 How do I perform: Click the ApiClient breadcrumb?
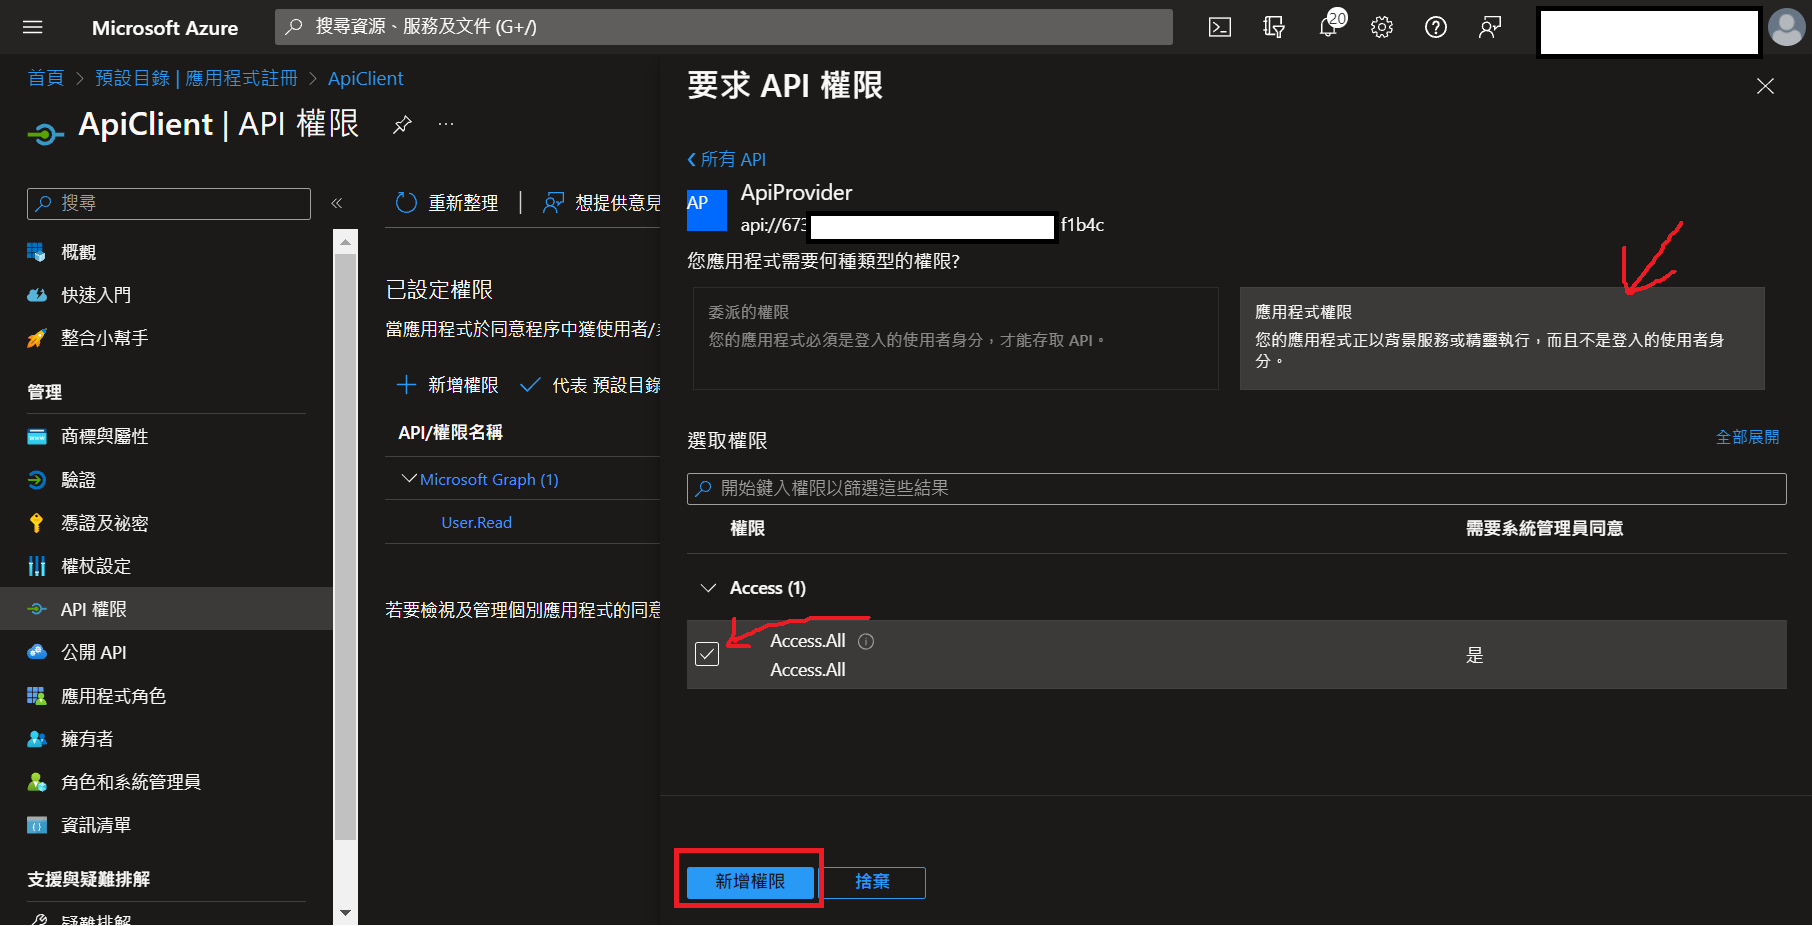tap(365, 78)
